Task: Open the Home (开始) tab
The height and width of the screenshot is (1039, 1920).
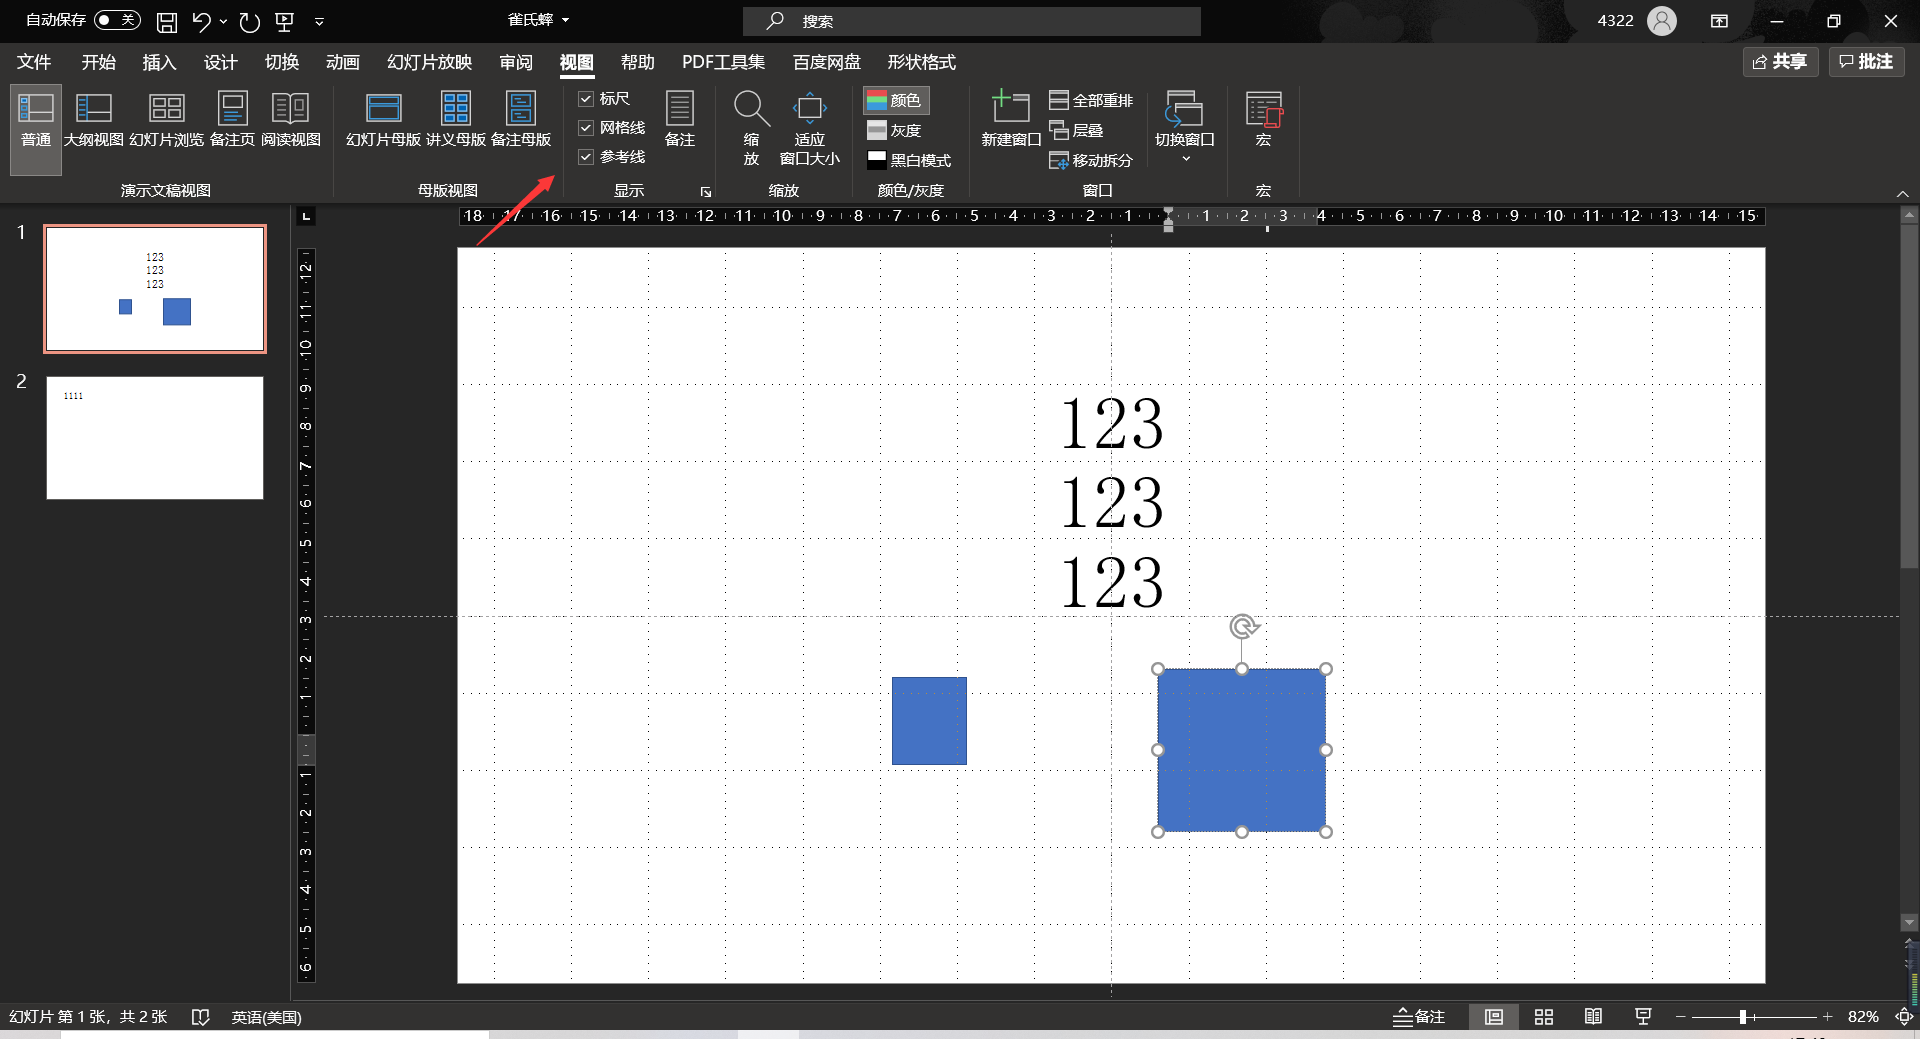Action: point(98,62)
